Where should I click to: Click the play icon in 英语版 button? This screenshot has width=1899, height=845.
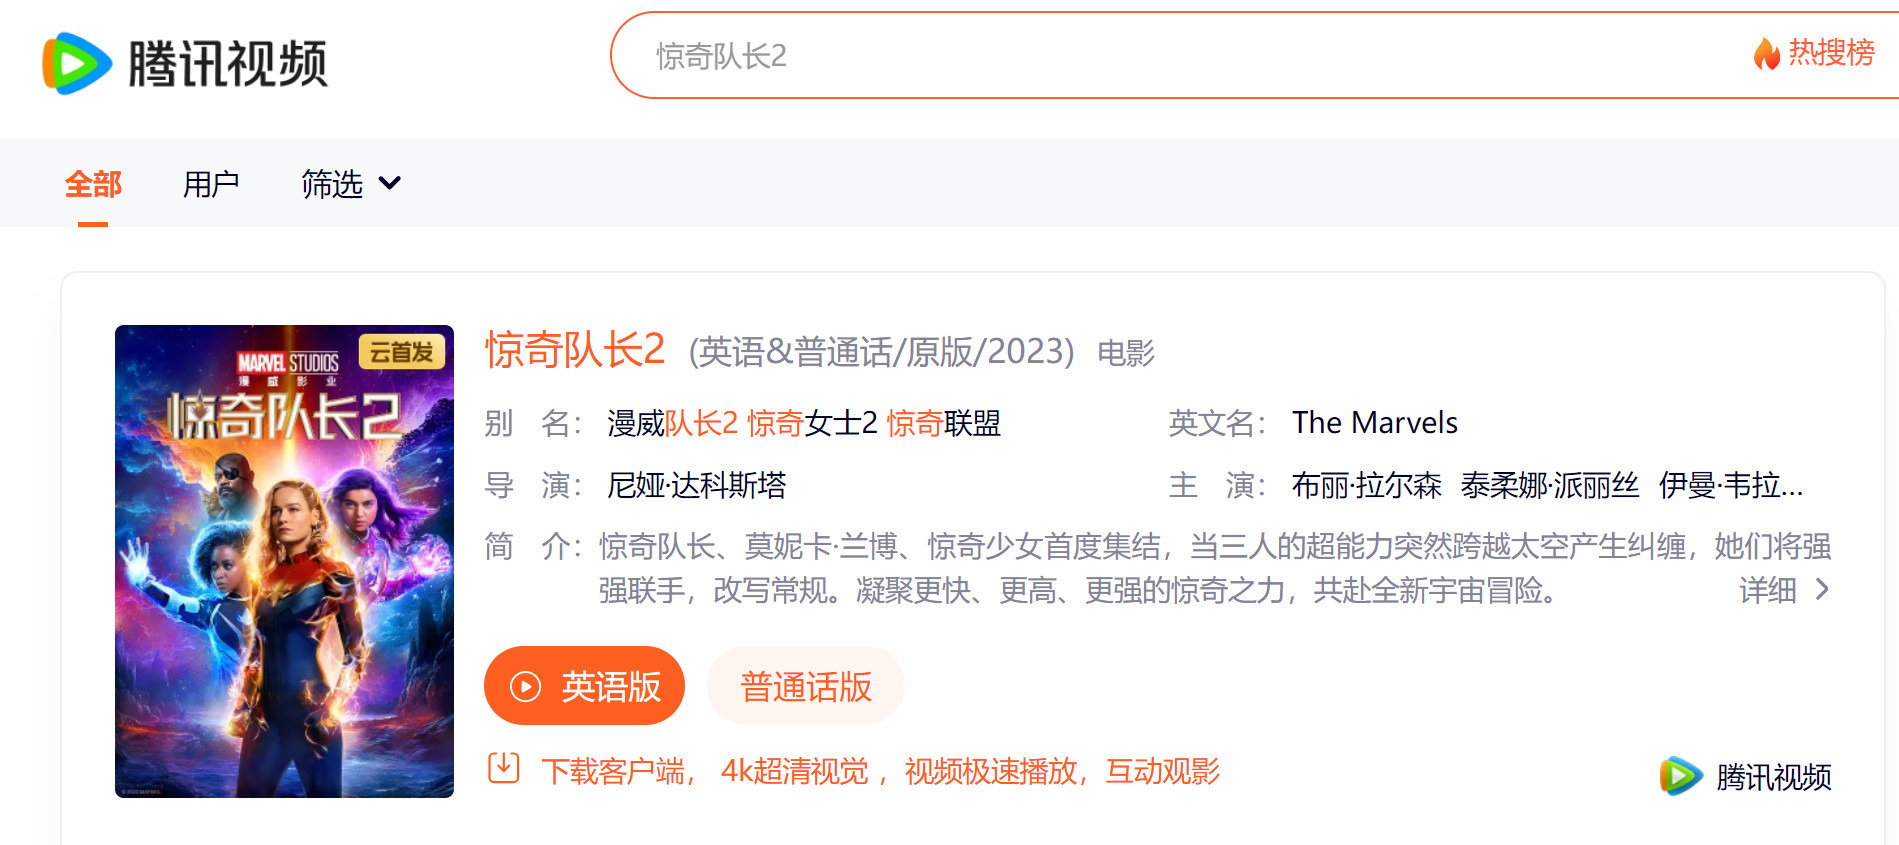[x=525, y=686]
